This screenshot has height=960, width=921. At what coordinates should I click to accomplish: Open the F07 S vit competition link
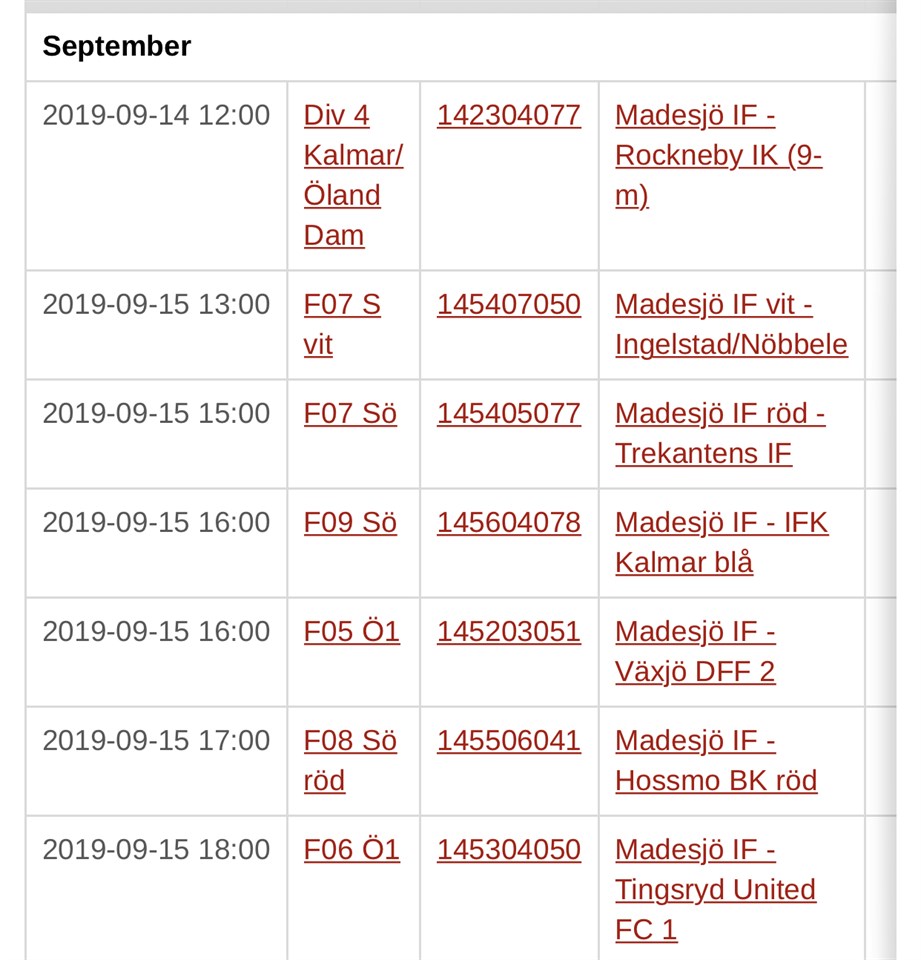click(x=341, y=305)
